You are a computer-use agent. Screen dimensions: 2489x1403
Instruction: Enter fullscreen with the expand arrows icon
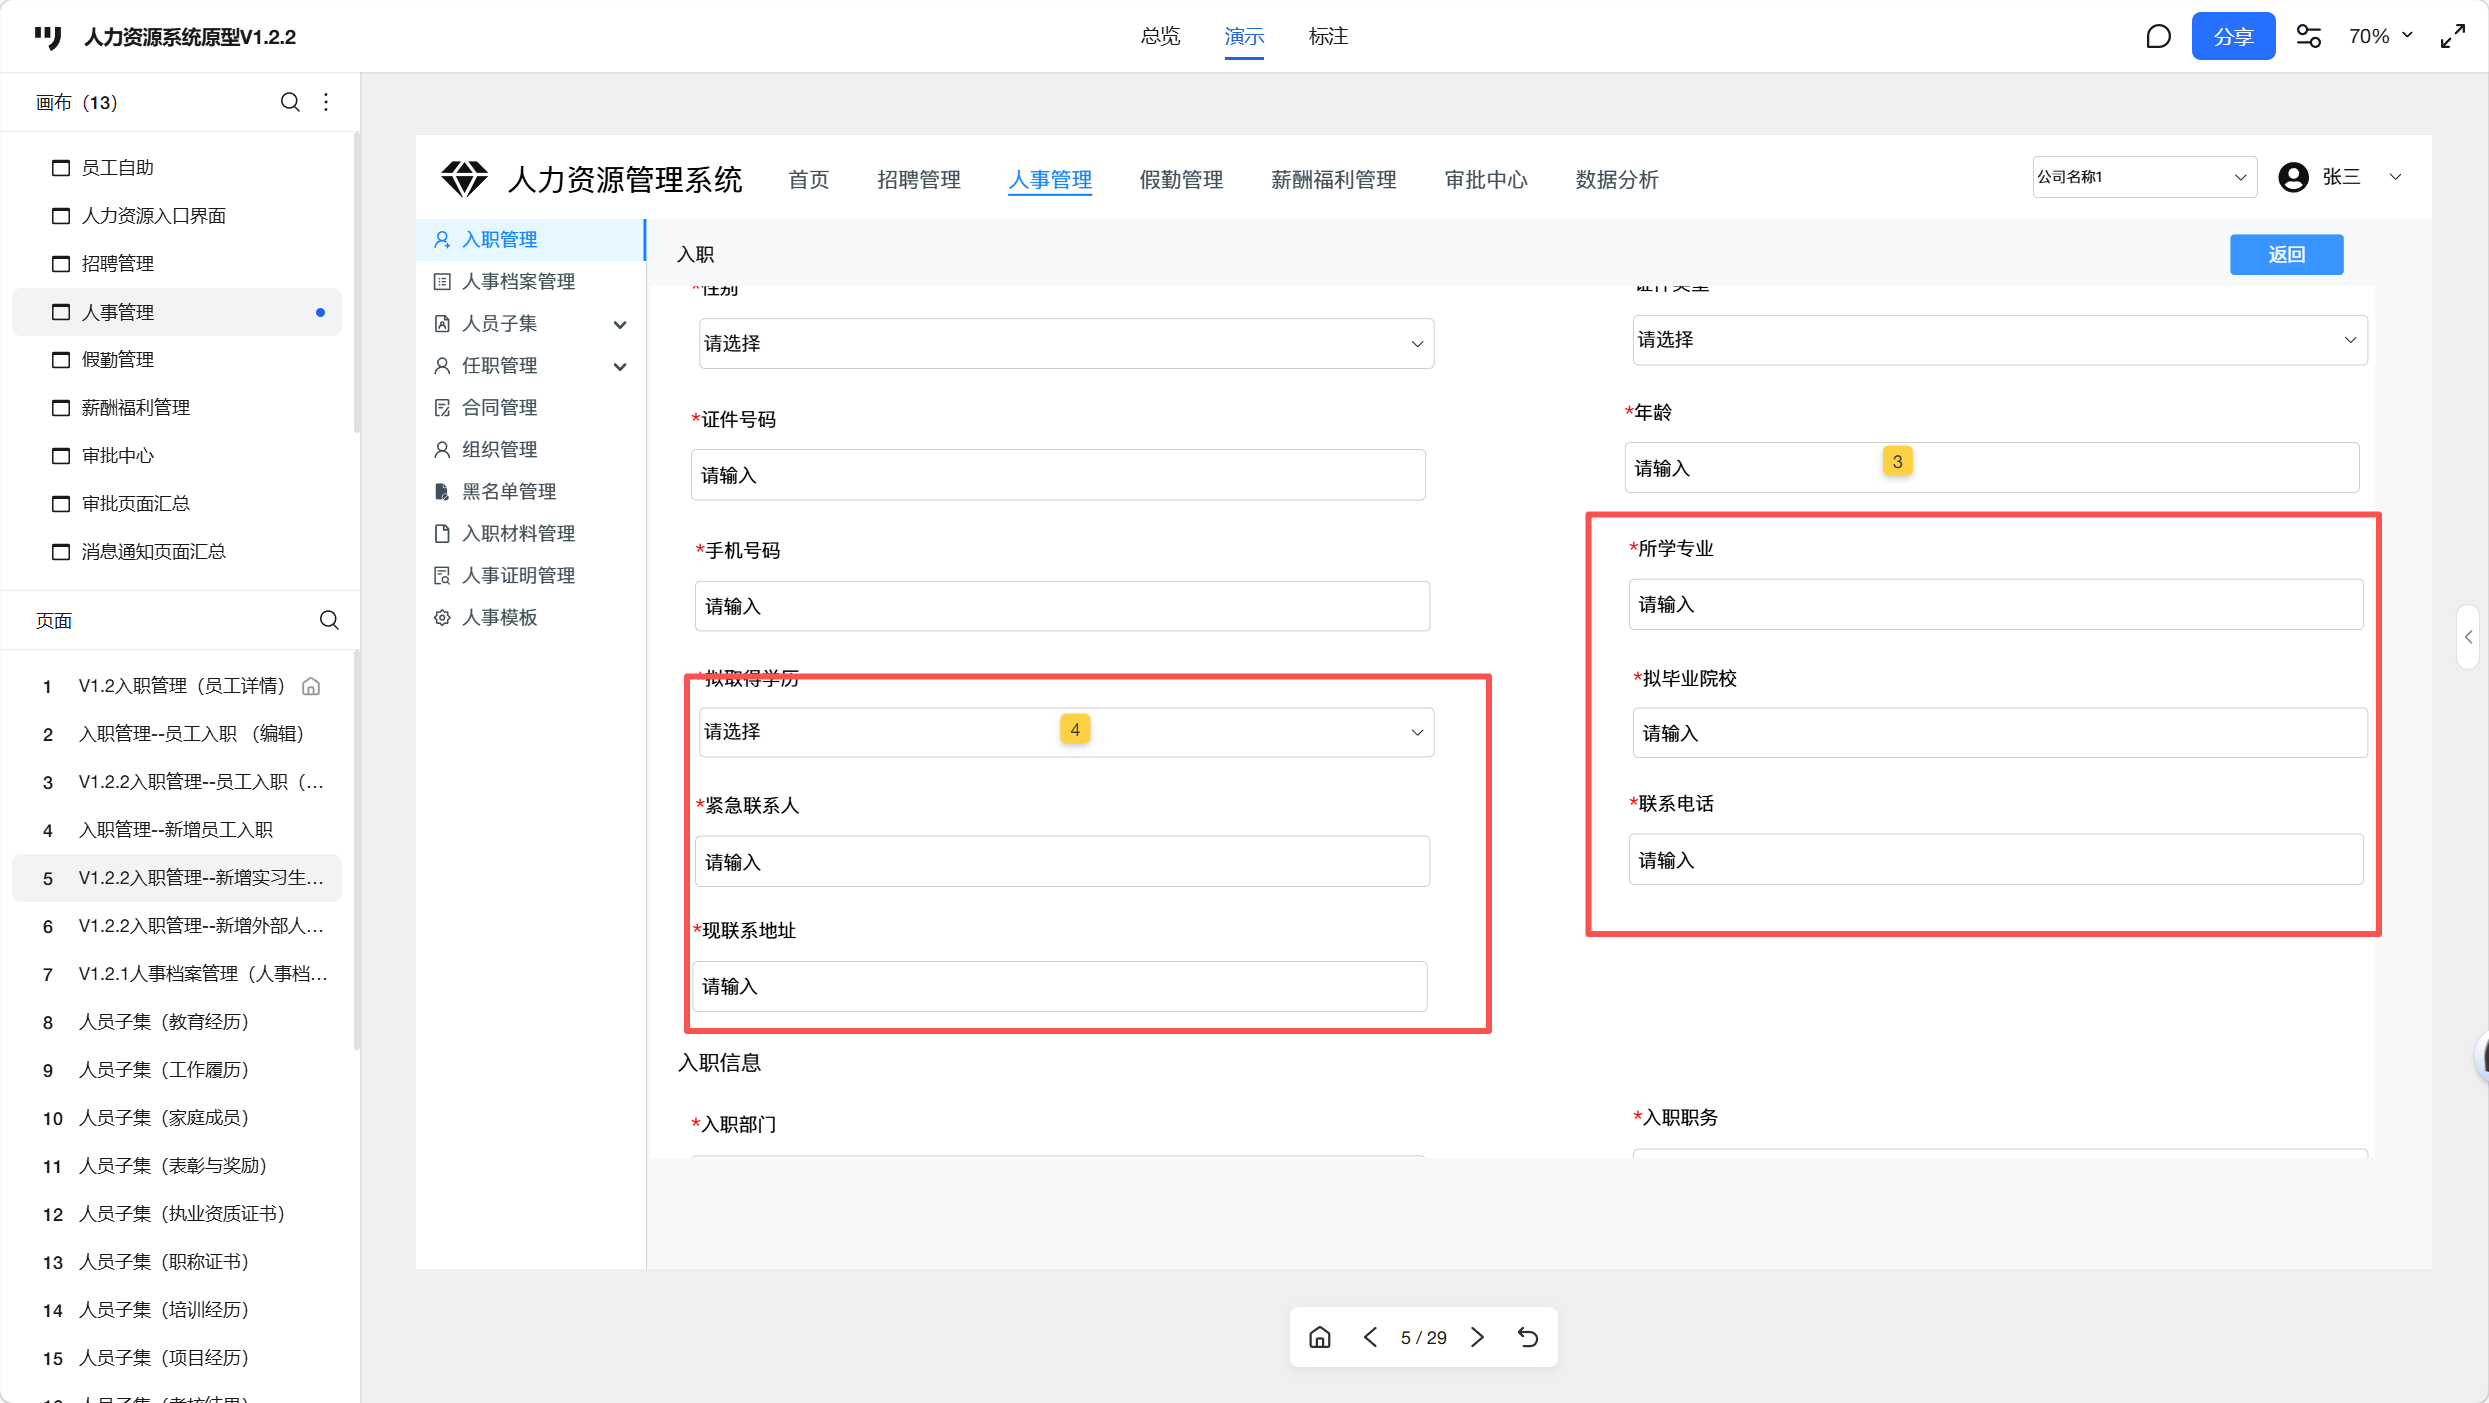click(x=2453, y=37)
